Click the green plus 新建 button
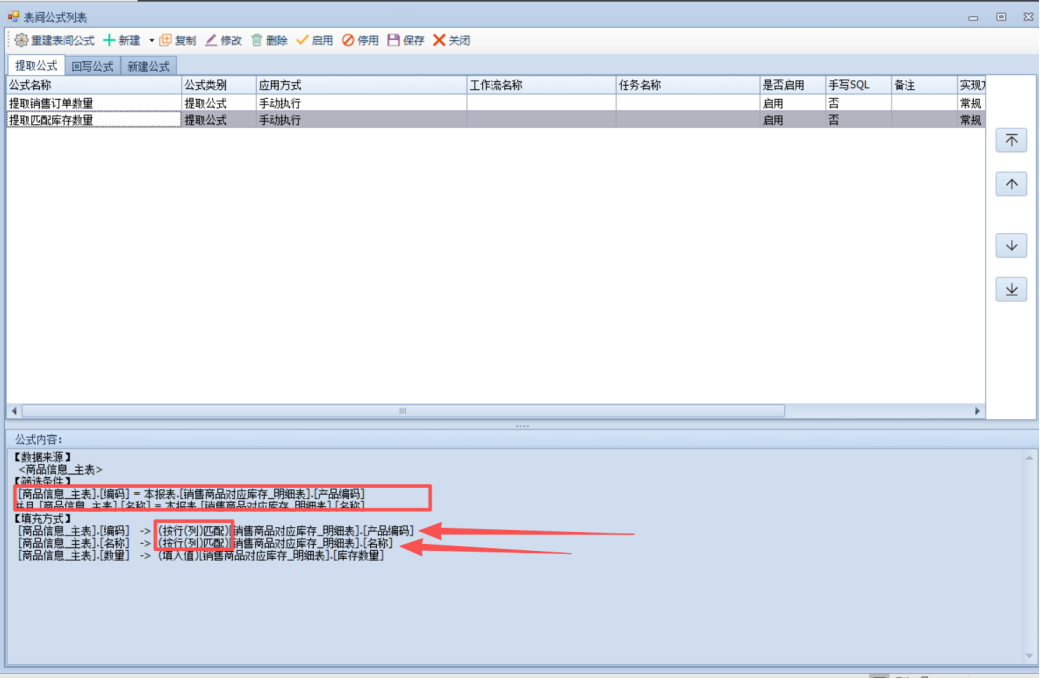The image size is (1040, 679). tap(122, 41)
